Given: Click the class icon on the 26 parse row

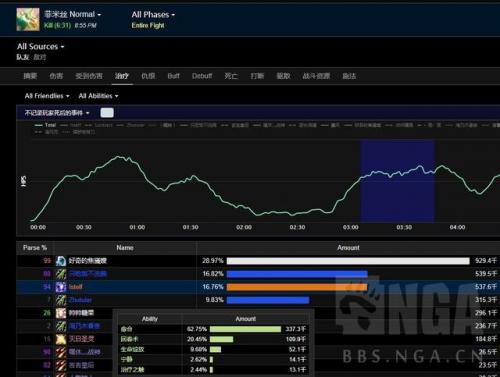Looking at the screenshot, I should click(x=61, y=313).
